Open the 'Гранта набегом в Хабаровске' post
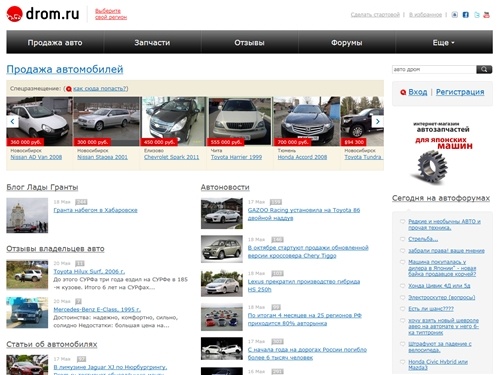This screenshot has width=500, height=375. pos(95,210)
